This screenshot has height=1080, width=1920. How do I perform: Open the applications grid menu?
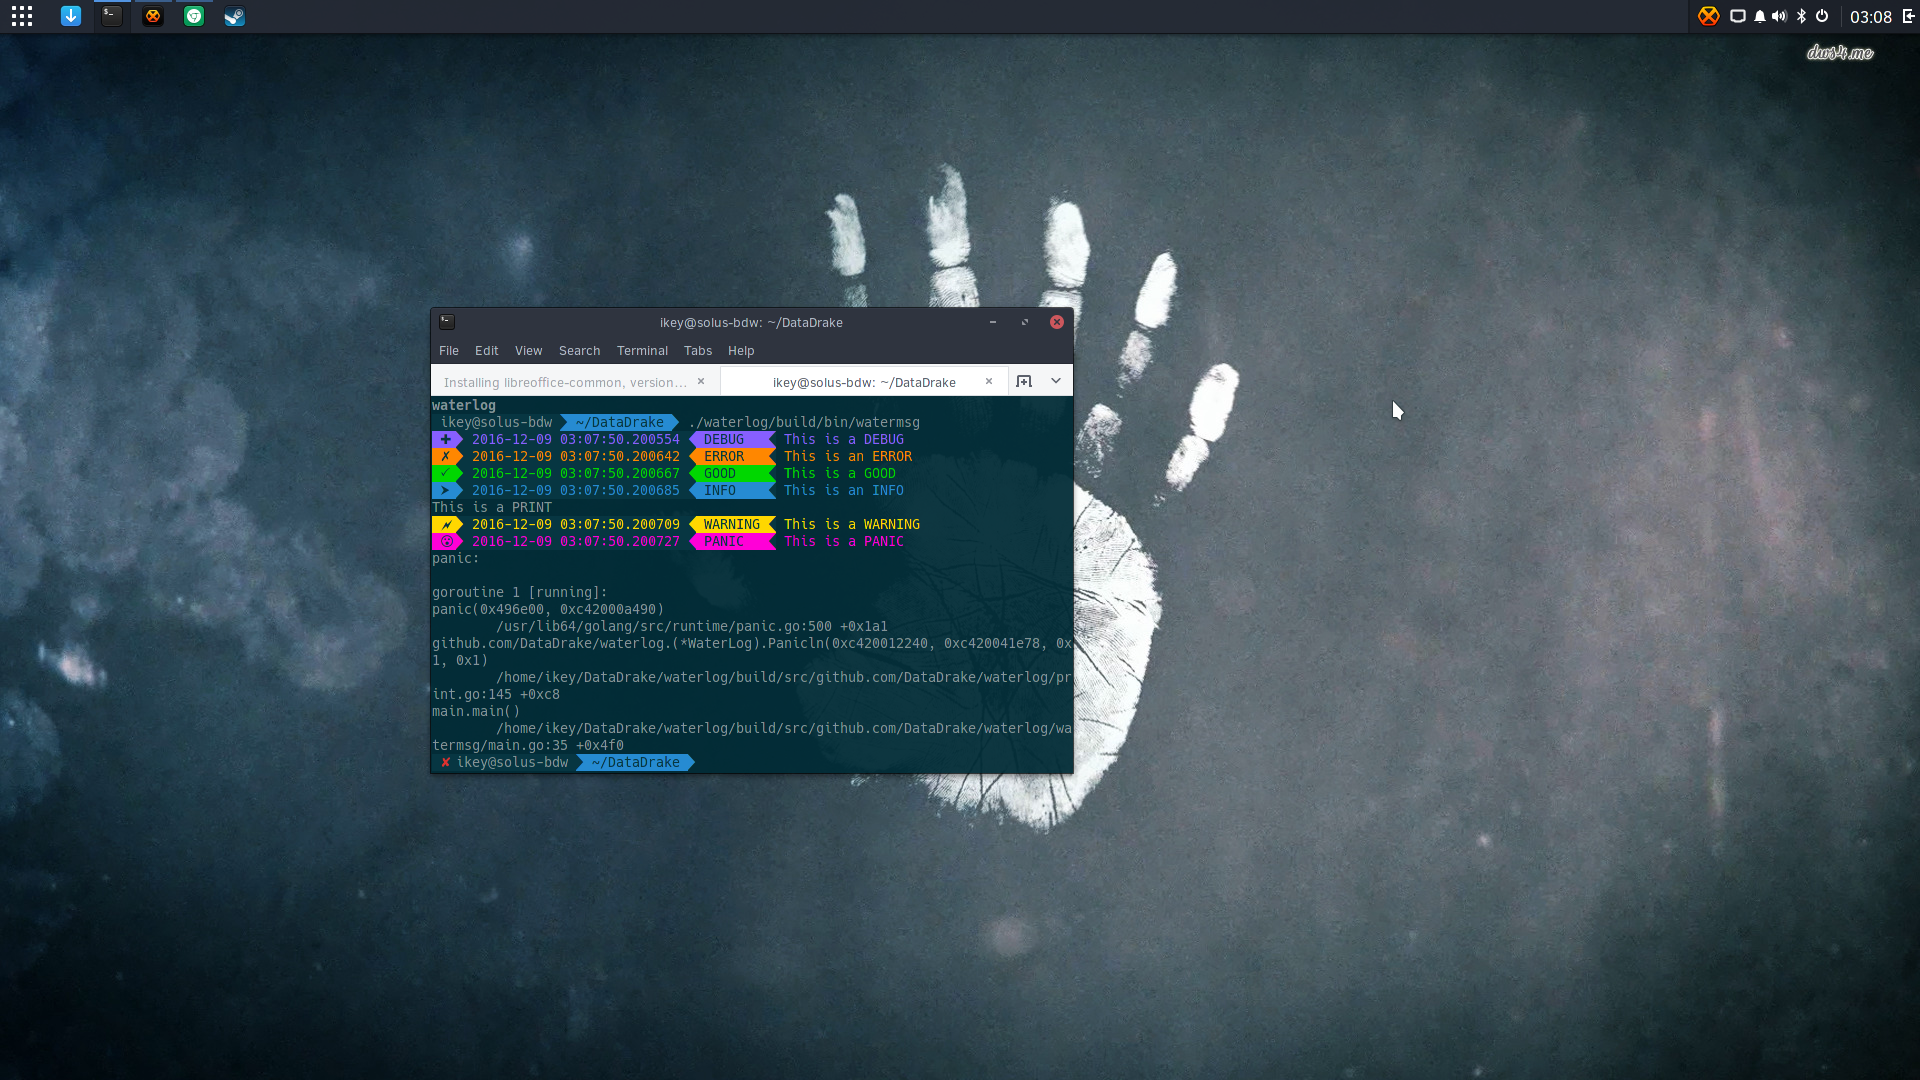[22, 16]
